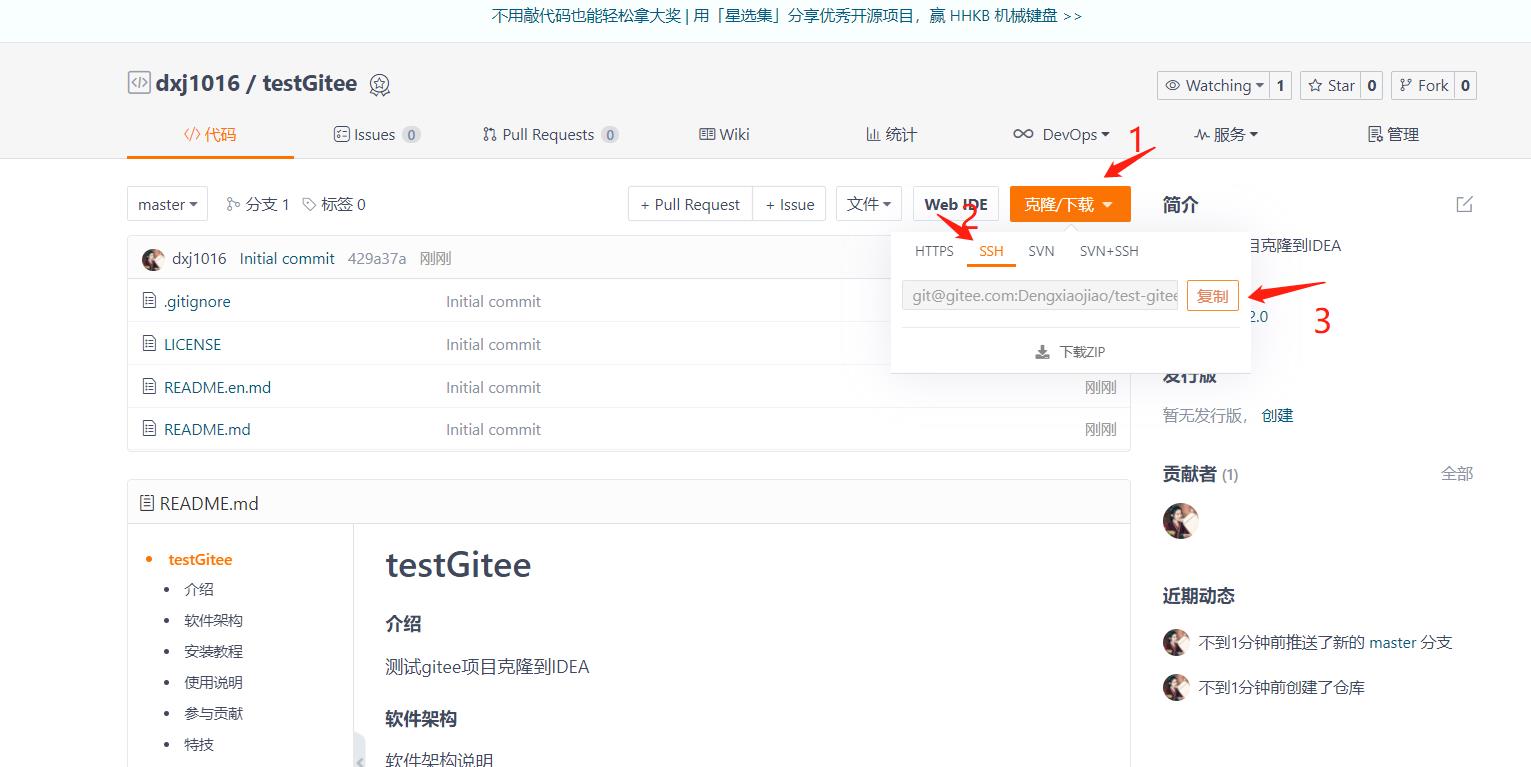Click the repository code icon beside dxj1016
The width and height of the screenshot is (1531, 767).
click(x=139, y=83)
